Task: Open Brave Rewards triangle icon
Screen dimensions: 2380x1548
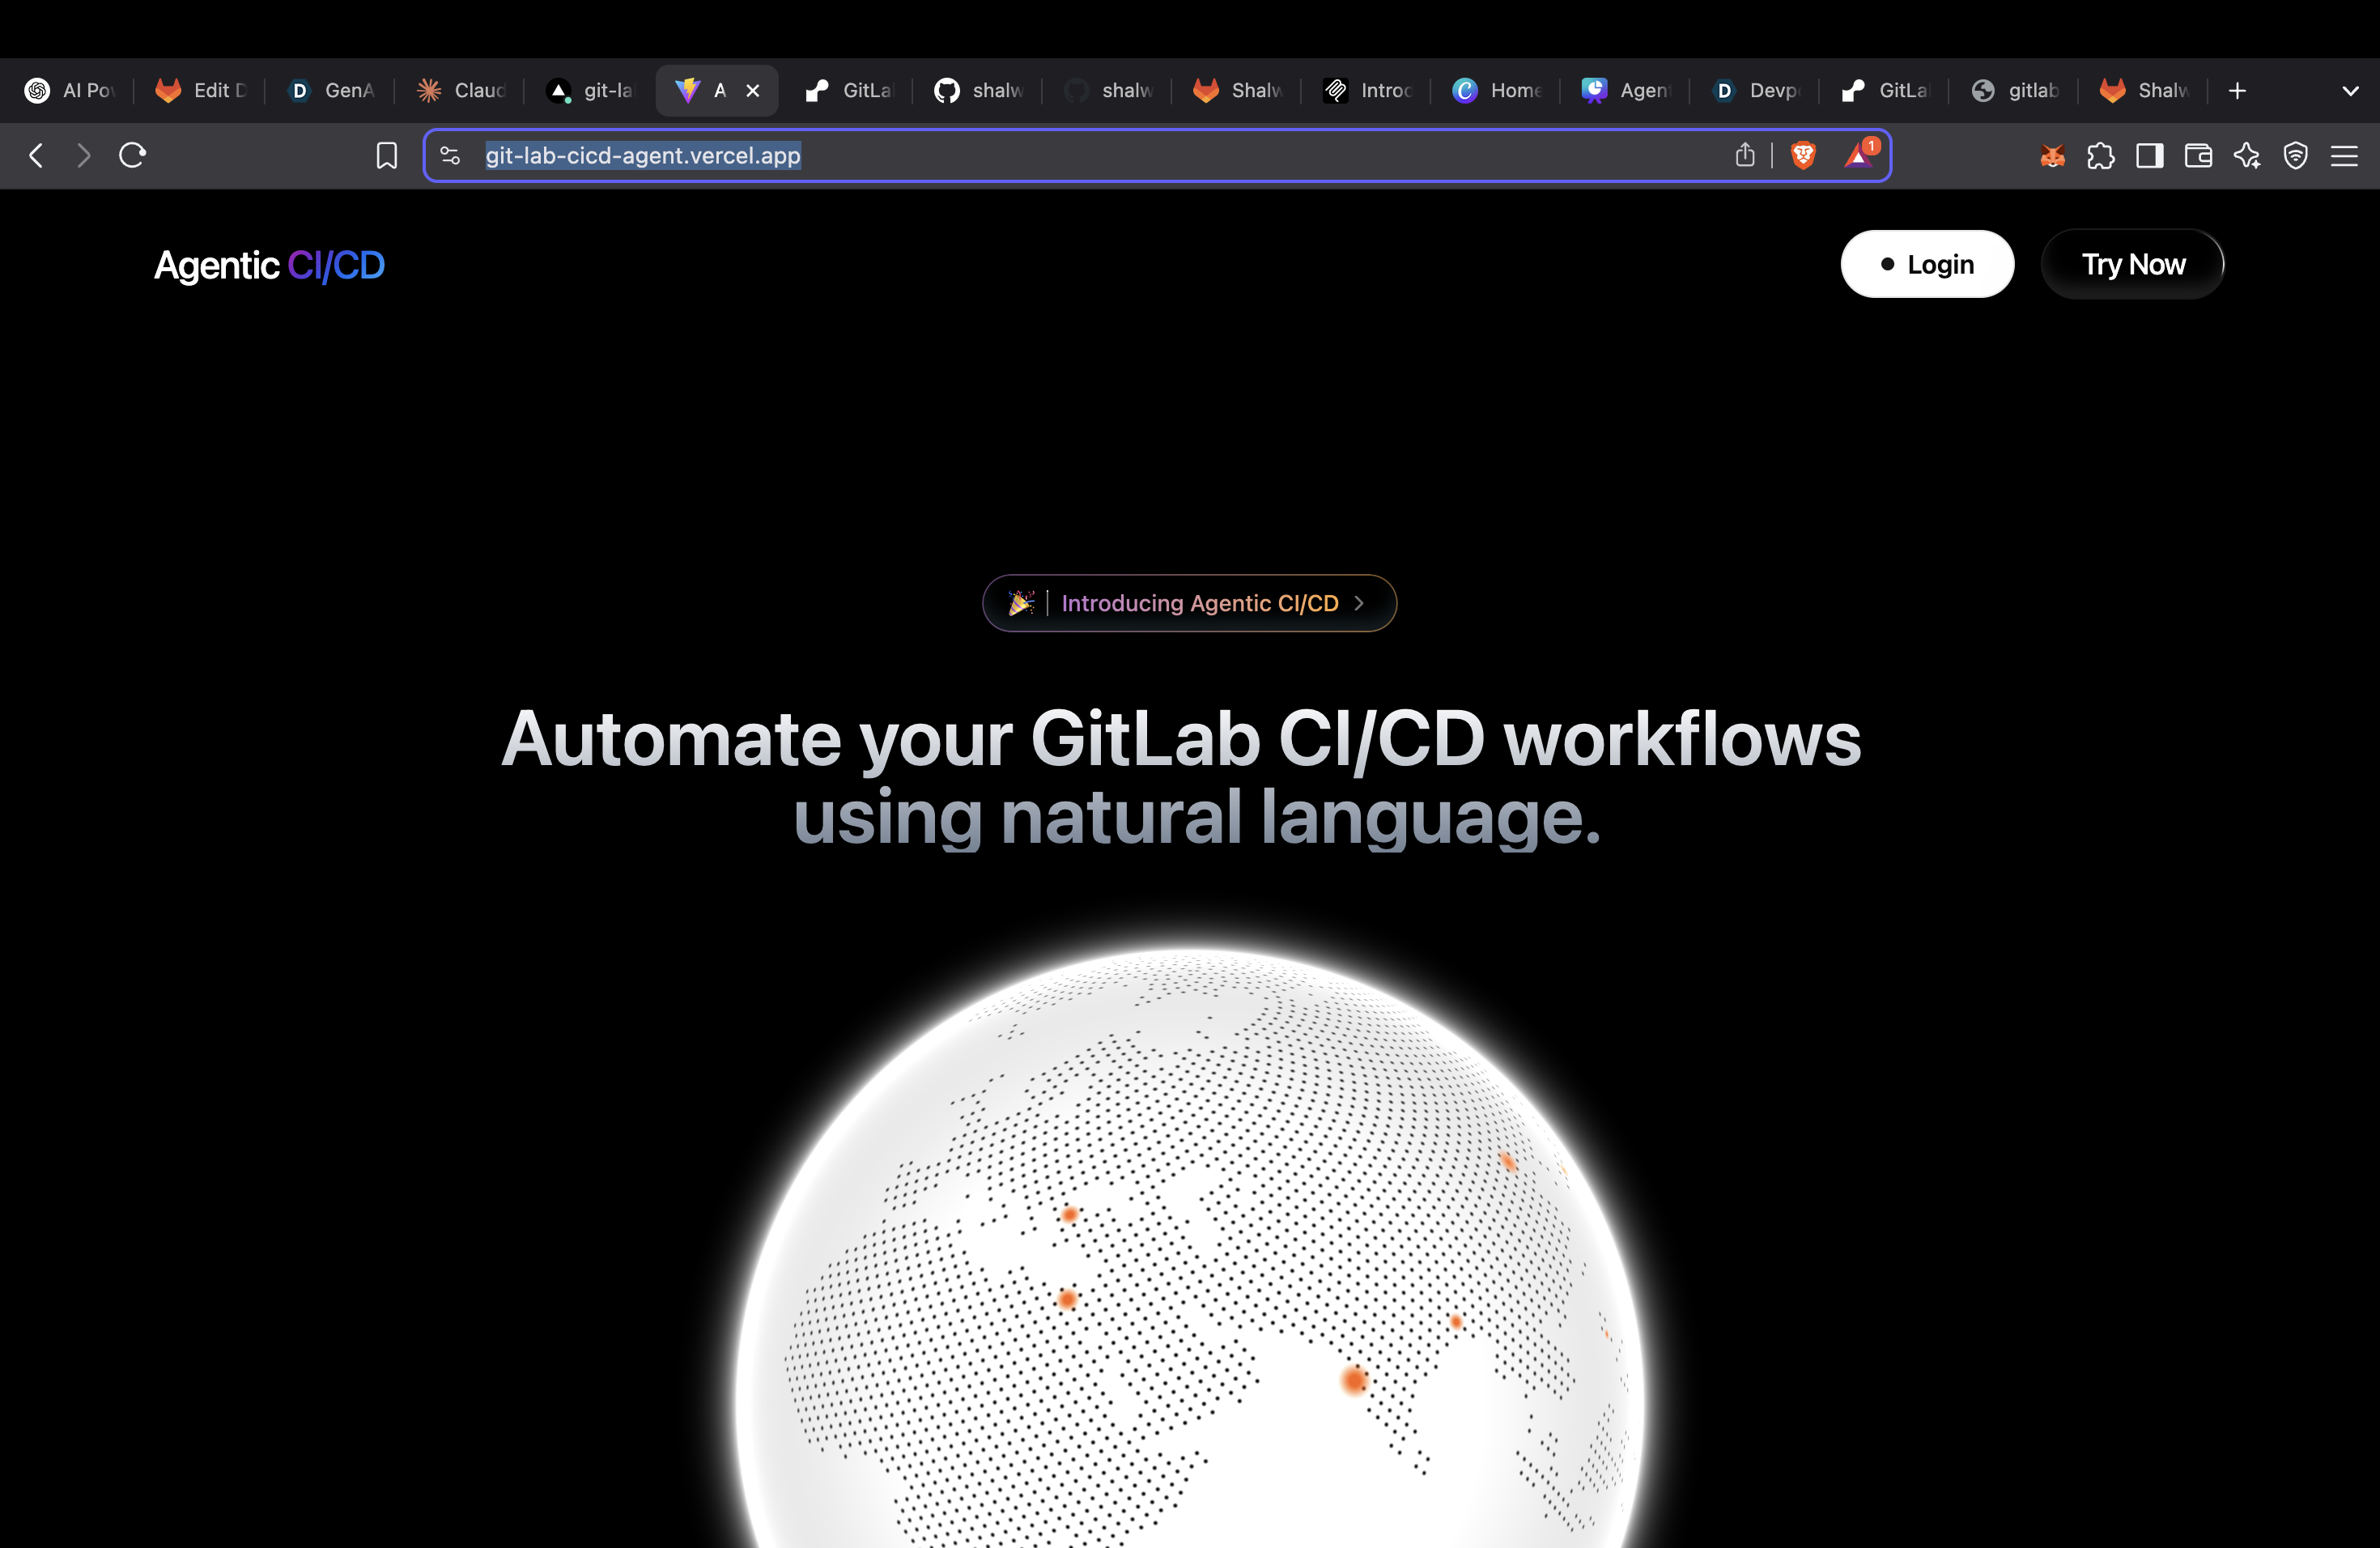Action: click(x=1859, y=155)
